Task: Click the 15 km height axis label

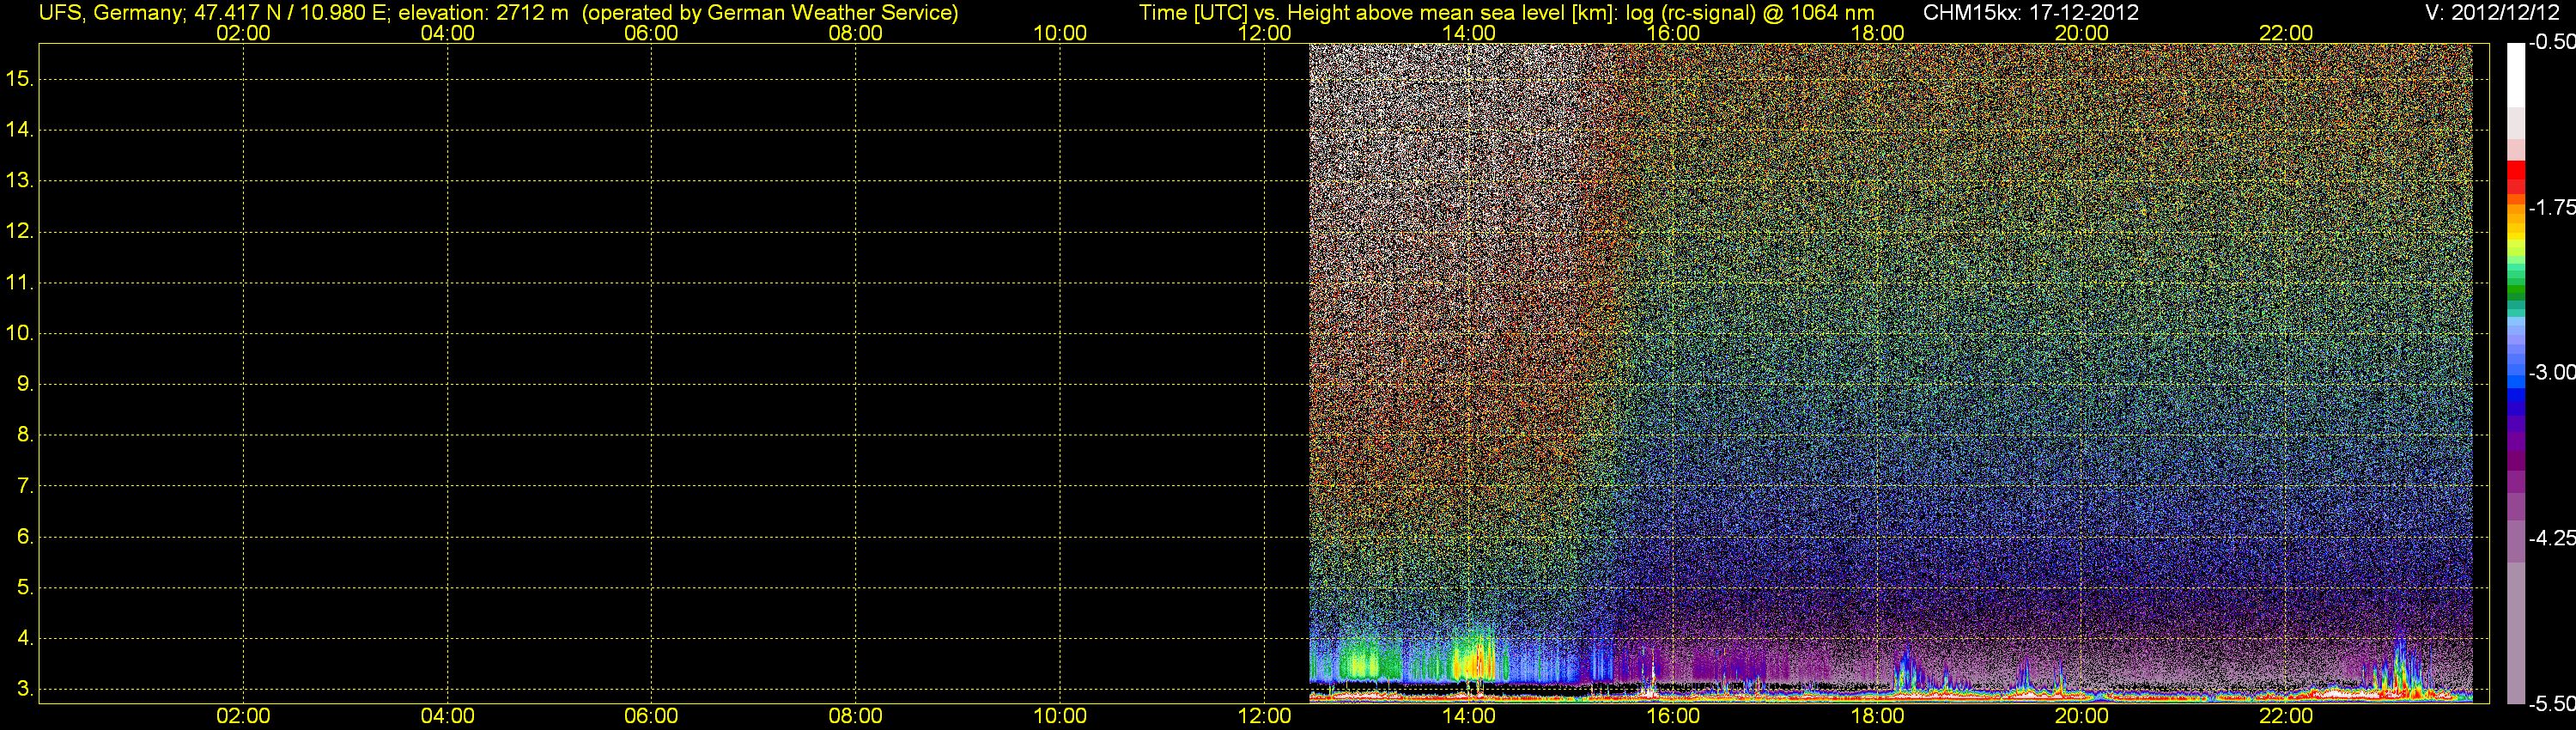Action: point(19,79)
